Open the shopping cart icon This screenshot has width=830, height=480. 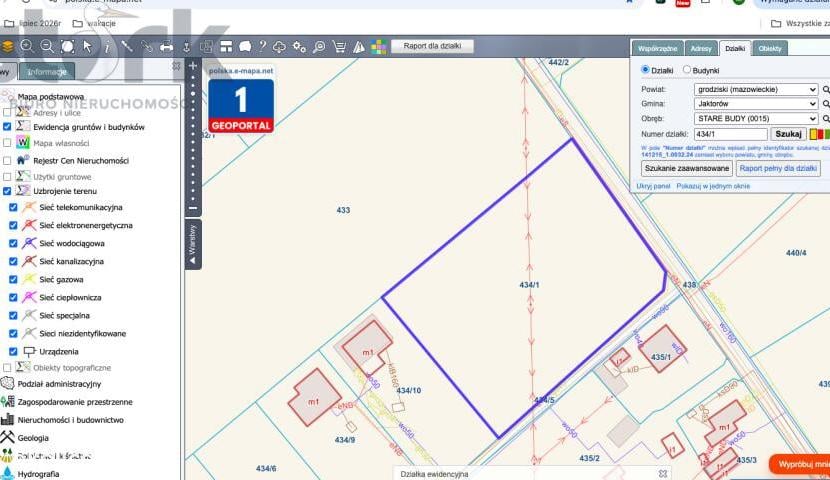click(339, 47)
